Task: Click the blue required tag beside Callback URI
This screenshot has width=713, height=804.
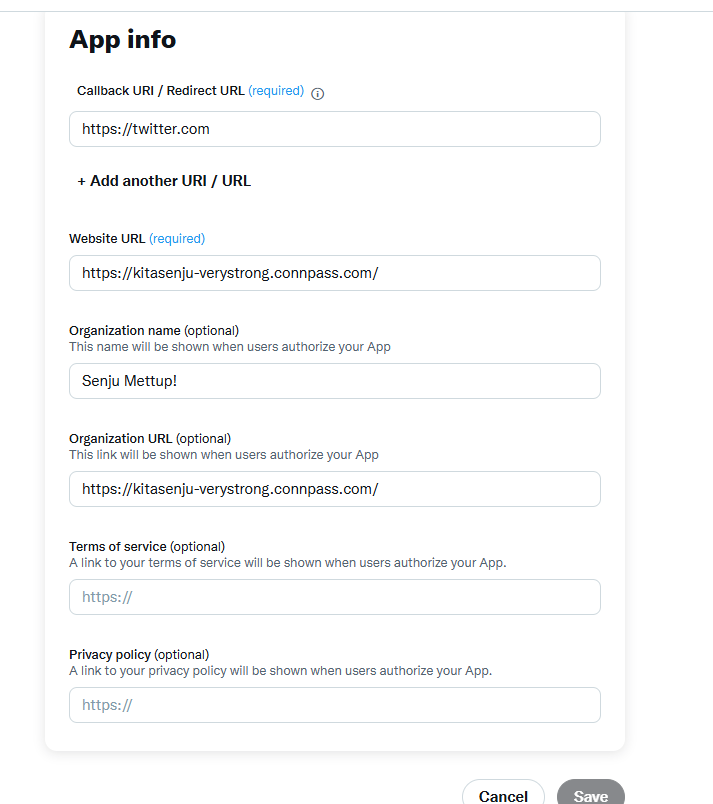Action: tap(276, 91)
